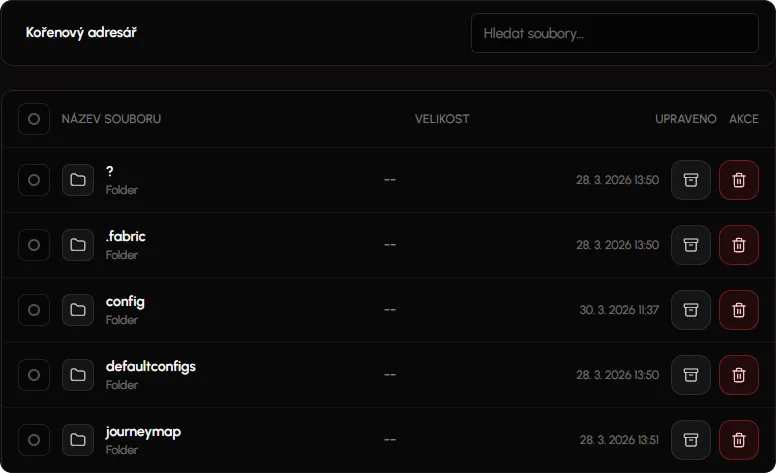Image resolution: width=776 pixels, height=473 pixels.
Task: Click the archive icon for the ? folder
Action: tap(690, 180)
